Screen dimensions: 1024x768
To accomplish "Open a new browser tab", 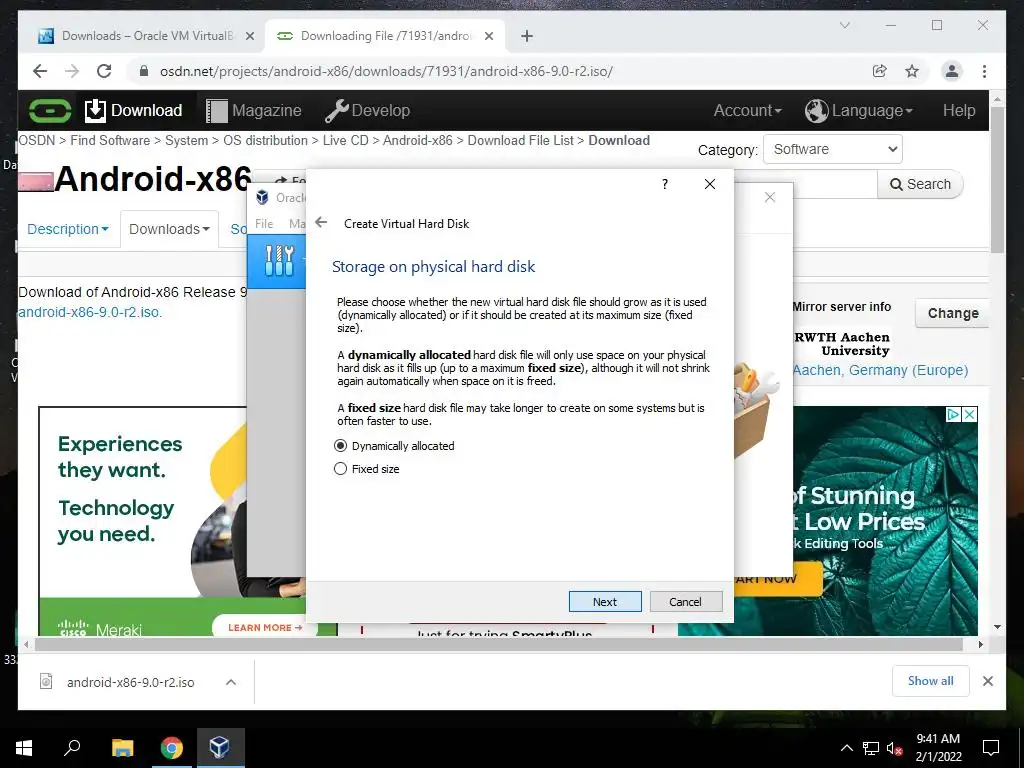I will 527,37.
